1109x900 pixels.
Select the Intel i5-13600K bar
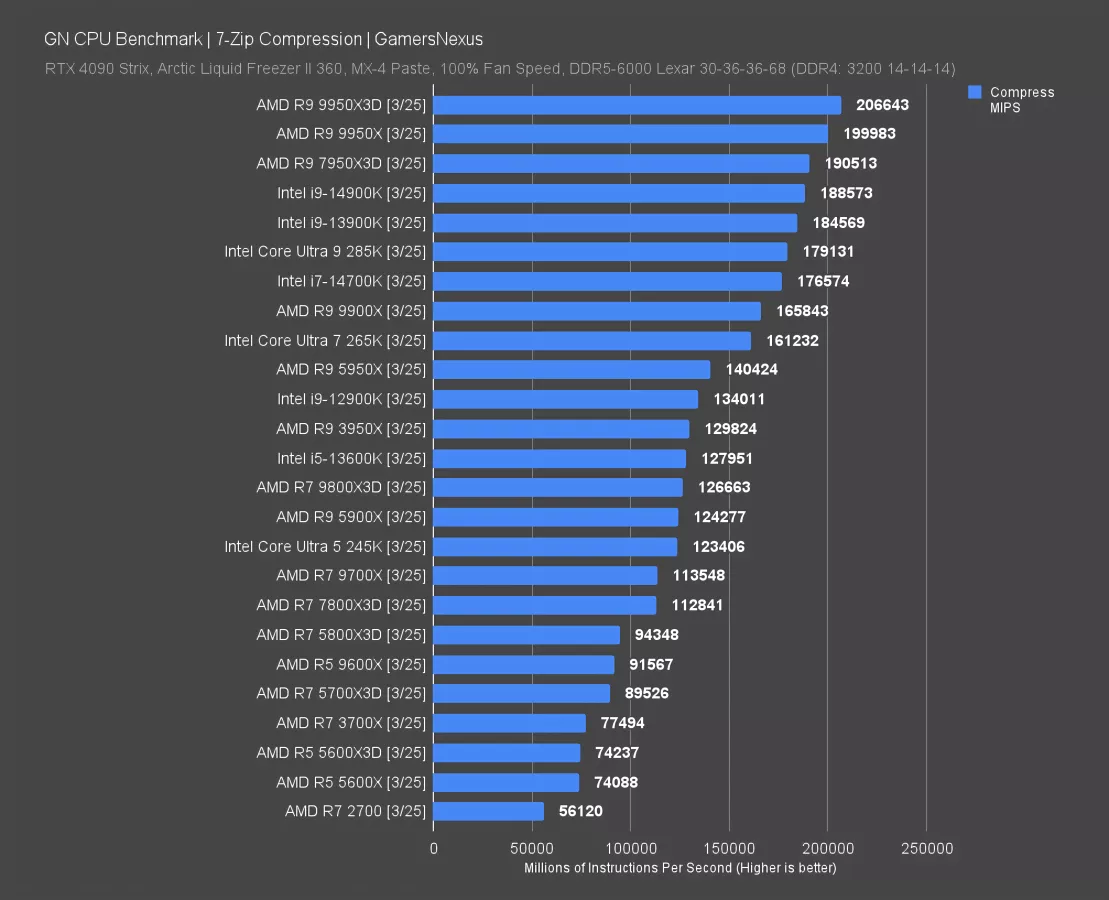[560, 458]
